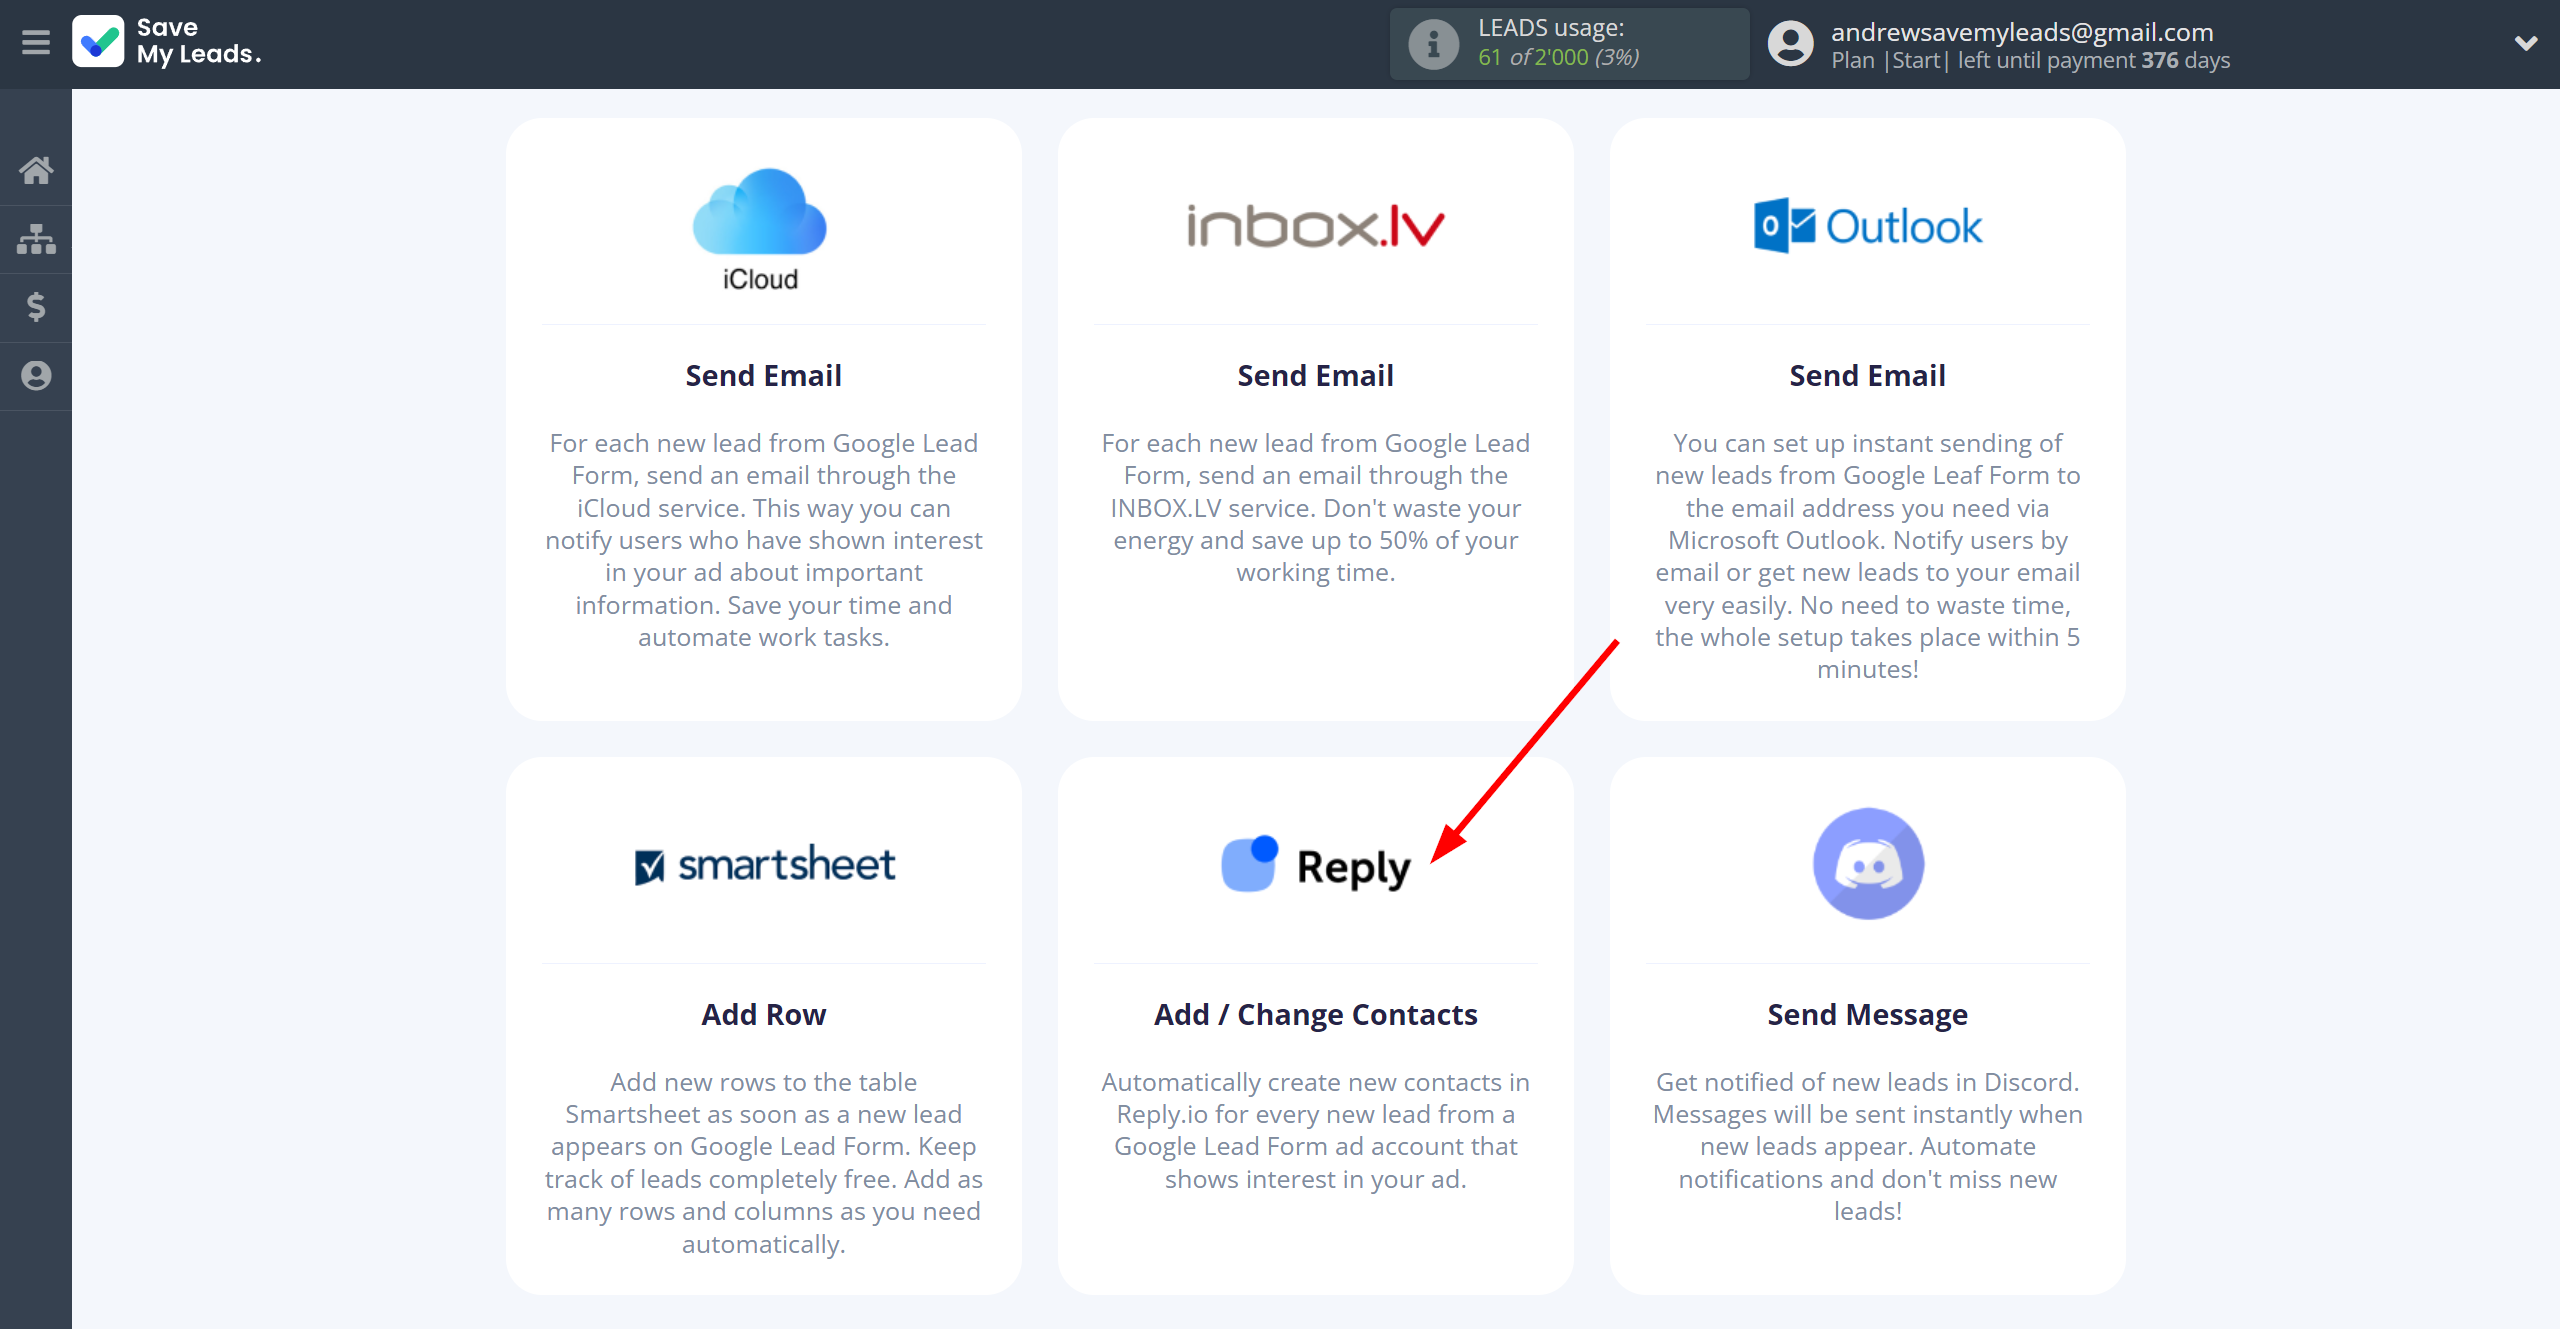
Task: Click the Reply.io description text
Action: [1315, 1131]
